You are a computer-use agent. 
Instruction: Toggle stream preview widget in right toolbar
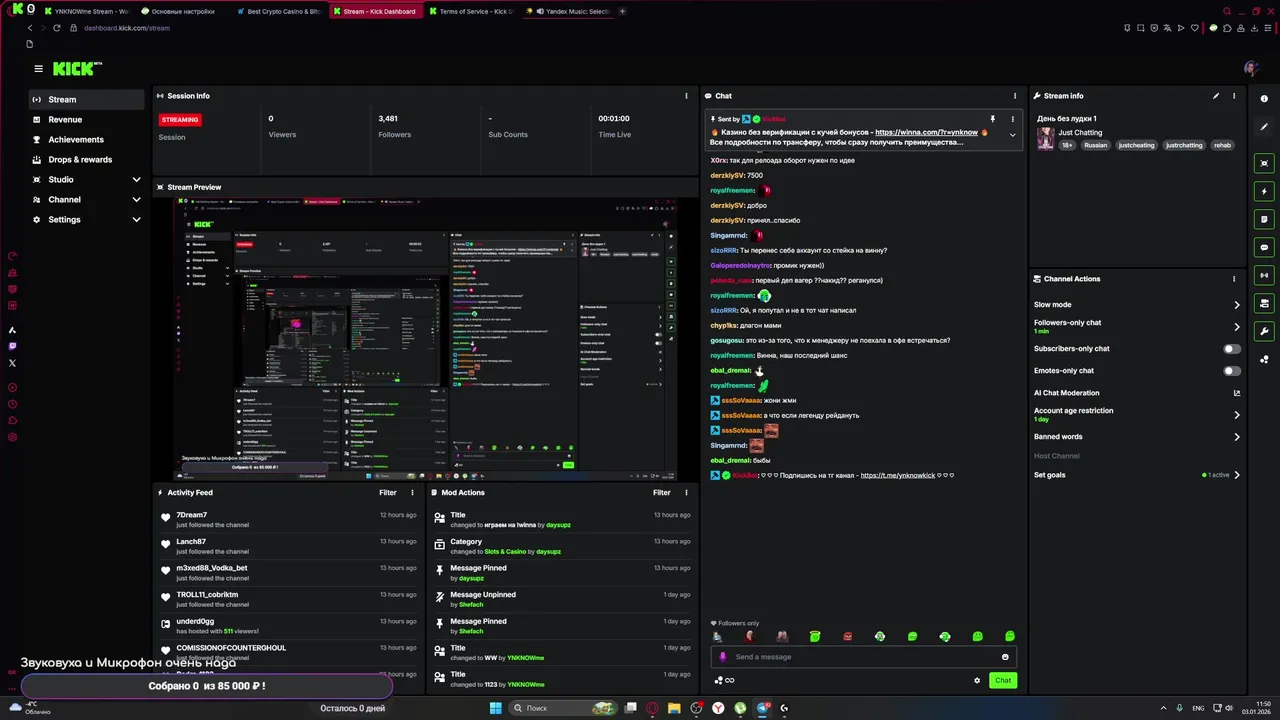click(x=1265, y=163)
